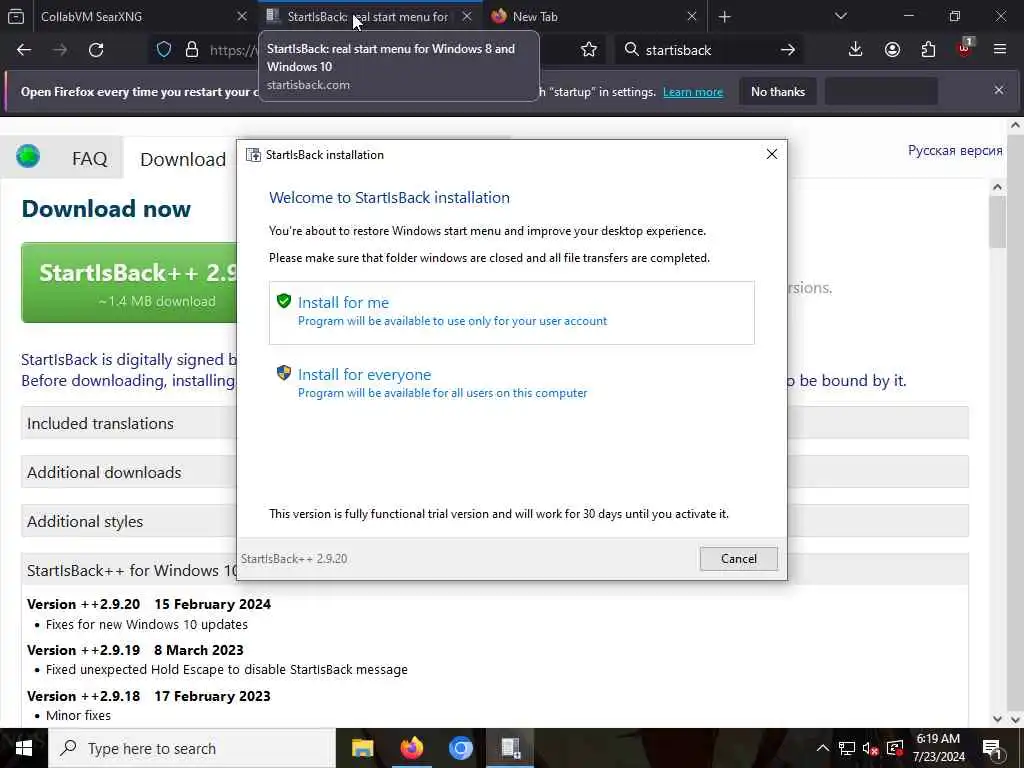Open the Firefox hamburger menu
This screenshot has height=768, width=1024.
[x=999, y=50]
